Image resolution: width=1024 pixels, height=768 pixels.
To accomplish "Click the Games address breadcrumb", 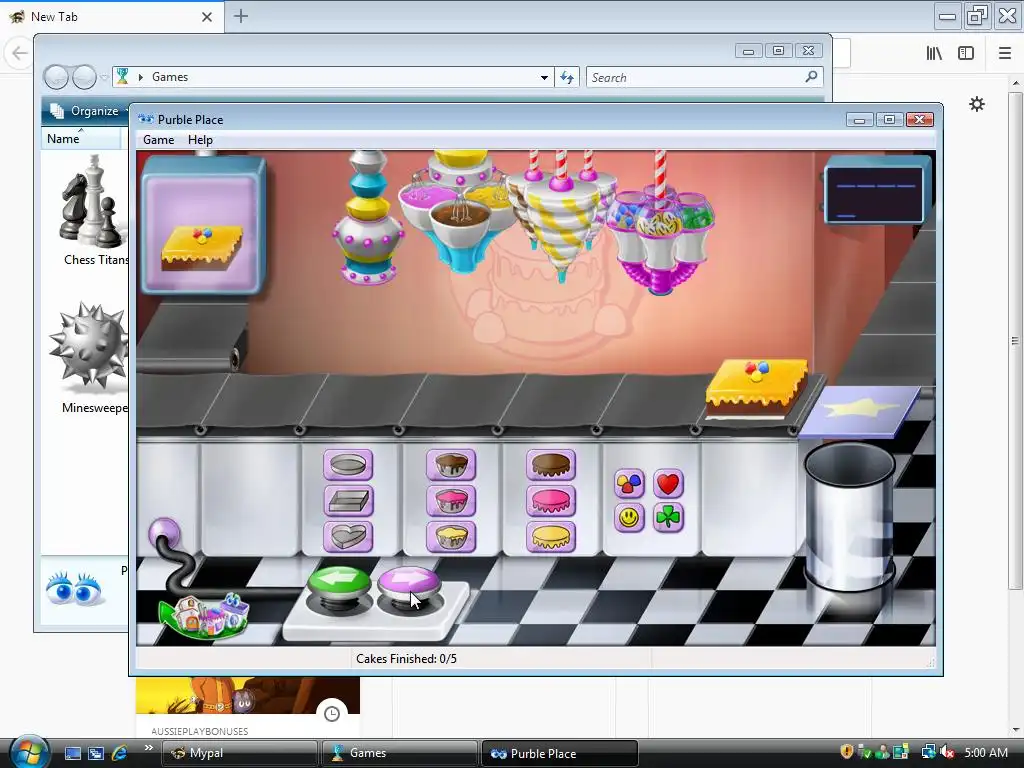I will click(x=170, y=77).
